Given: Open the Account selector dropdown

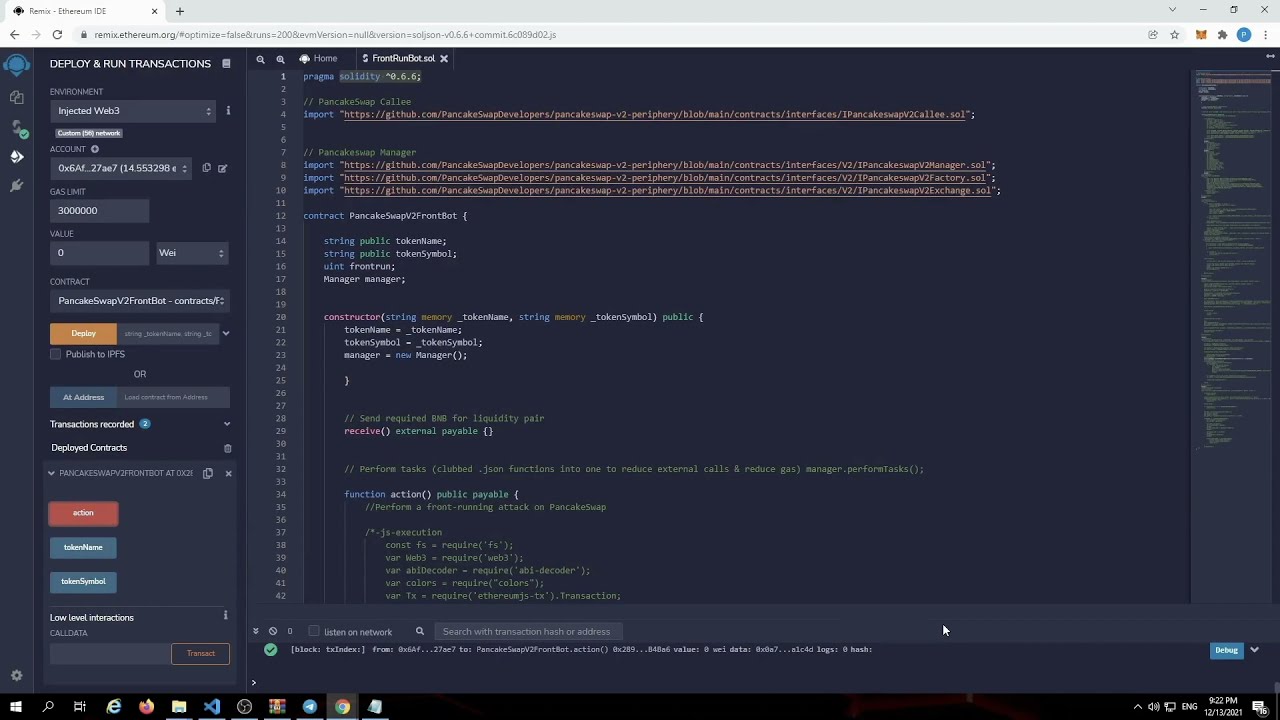Looking at the screenshot, I should click(x=121, y=168).
